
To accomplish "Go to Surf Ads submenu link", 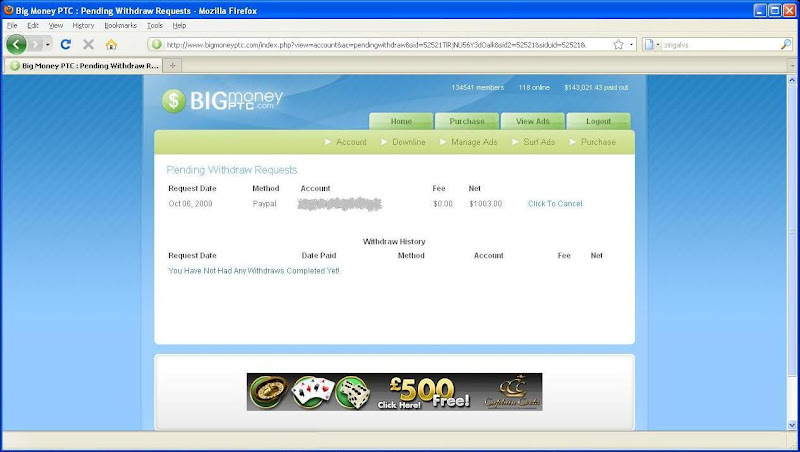I will 539,142.
